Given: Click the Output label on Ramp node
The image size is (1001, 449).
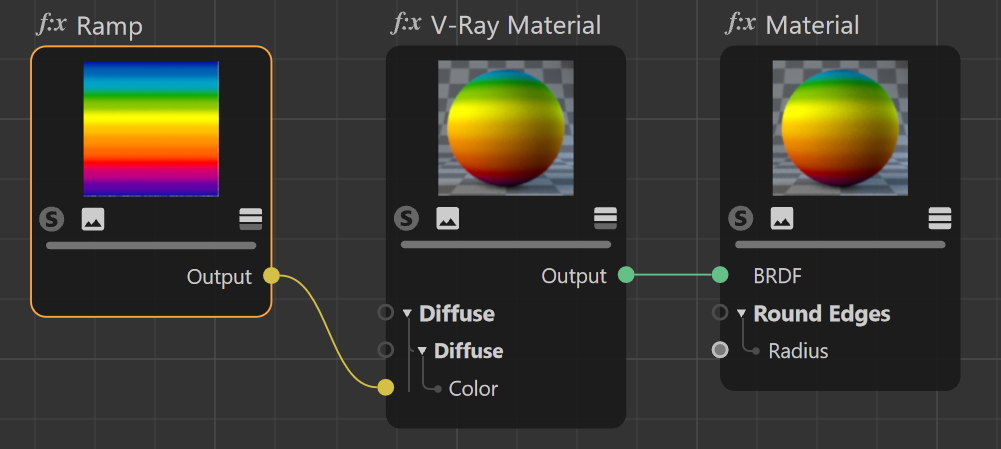Looking at the screenshot, I should (220, 277).
